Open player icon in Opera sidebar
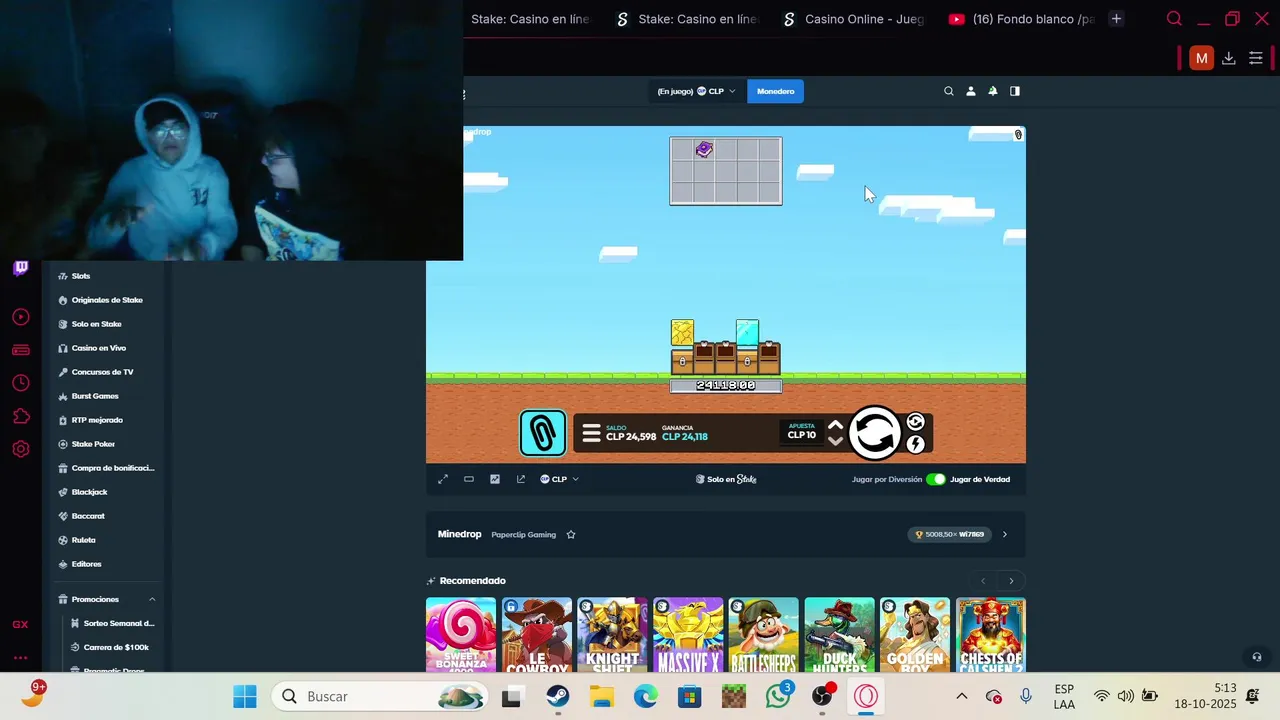Viewport: 1280px width, 720px height. click(20, 317)
